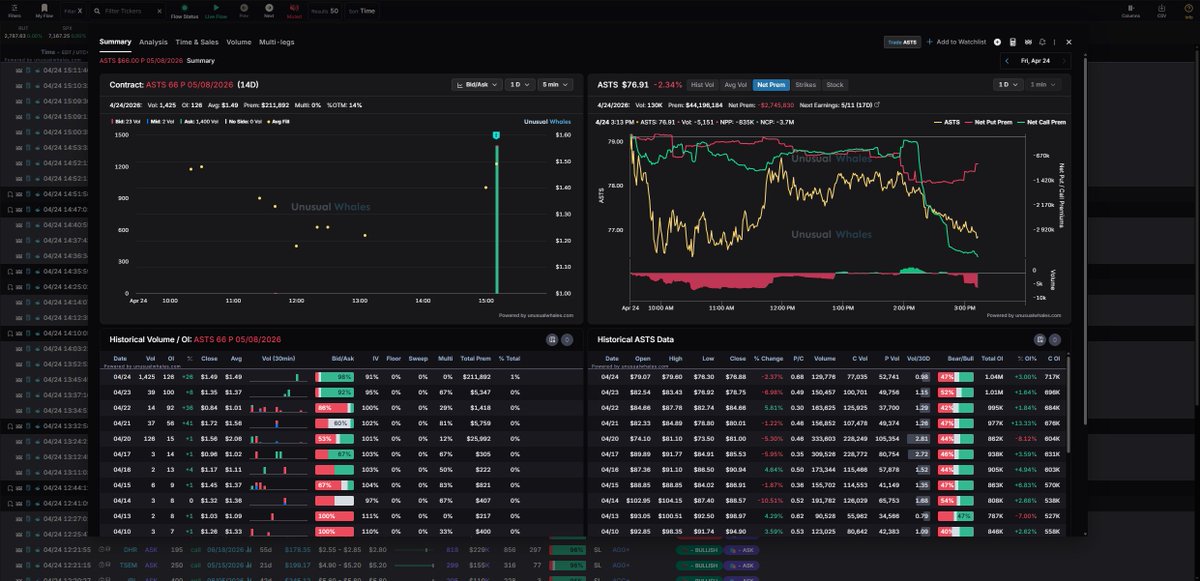The image size is (1200, 581).
Task: Select the Net Prem chart mode
Action: click(x=770, y=85)
